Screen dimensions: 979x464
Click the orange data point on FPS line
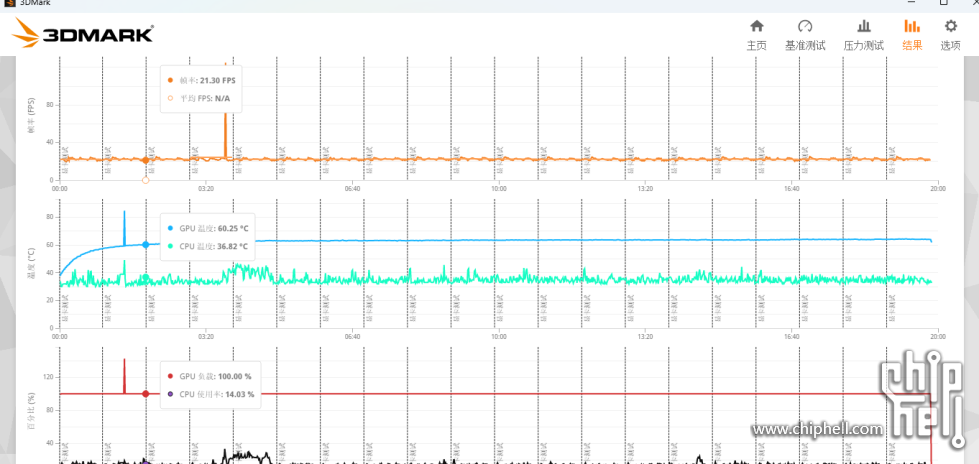[146, 160]
